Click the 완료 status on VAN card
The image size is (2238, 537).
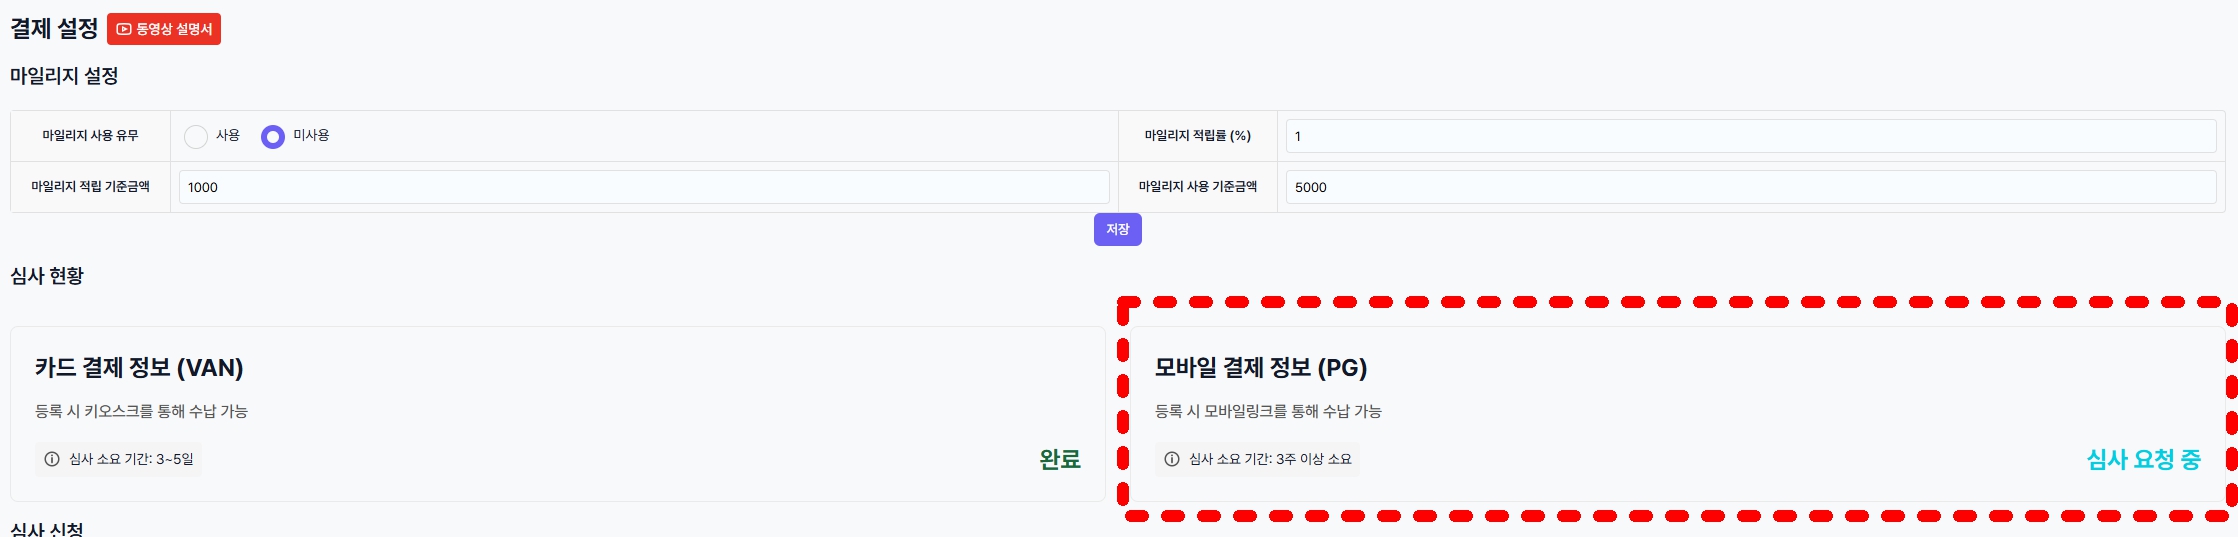pyautogui.click(x=1060, y=459)
